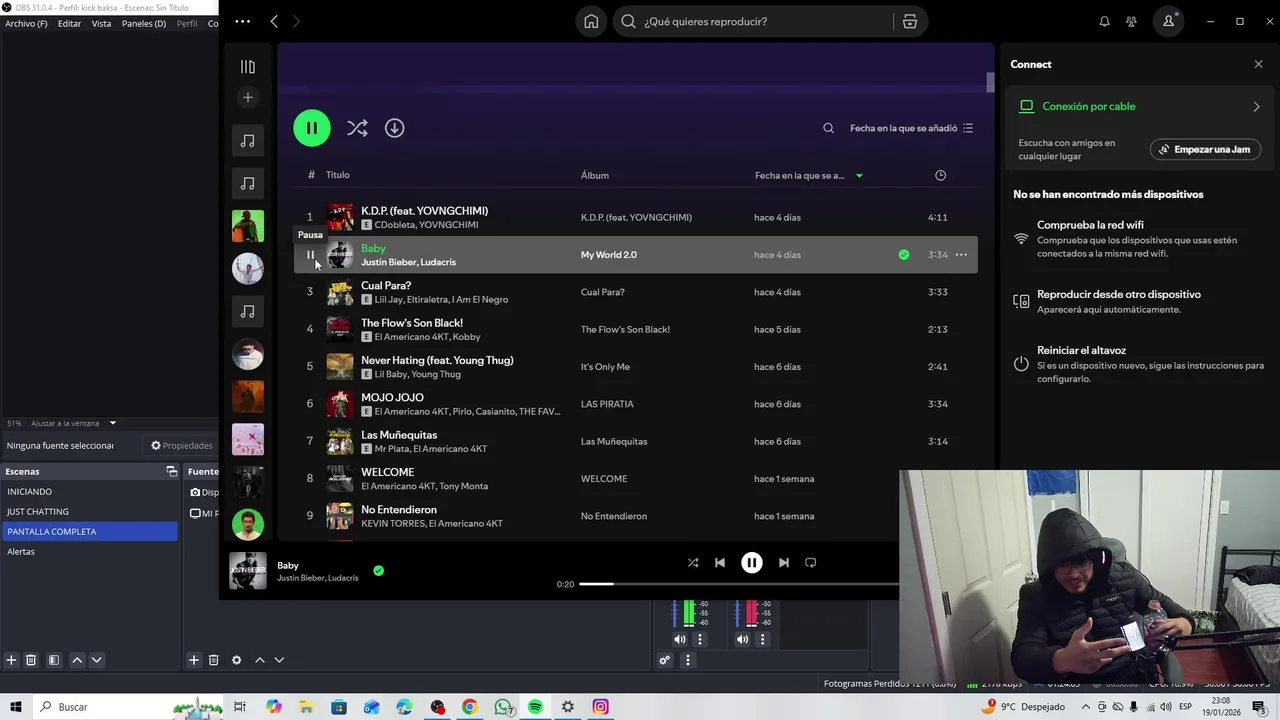Show hidden system tray icons
This screenshot has width=1280, height=720.
point(1086,707)
